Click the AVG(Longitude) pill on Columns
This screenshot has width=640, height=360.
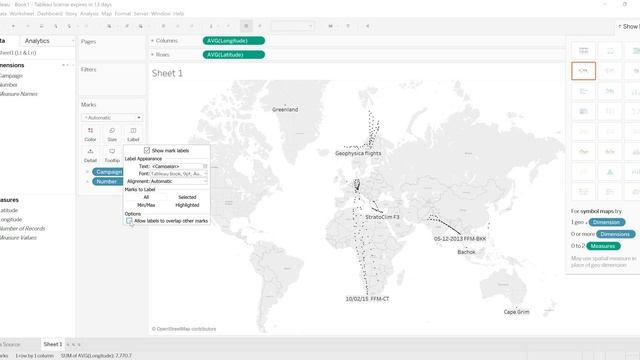[x=234, y=41]
